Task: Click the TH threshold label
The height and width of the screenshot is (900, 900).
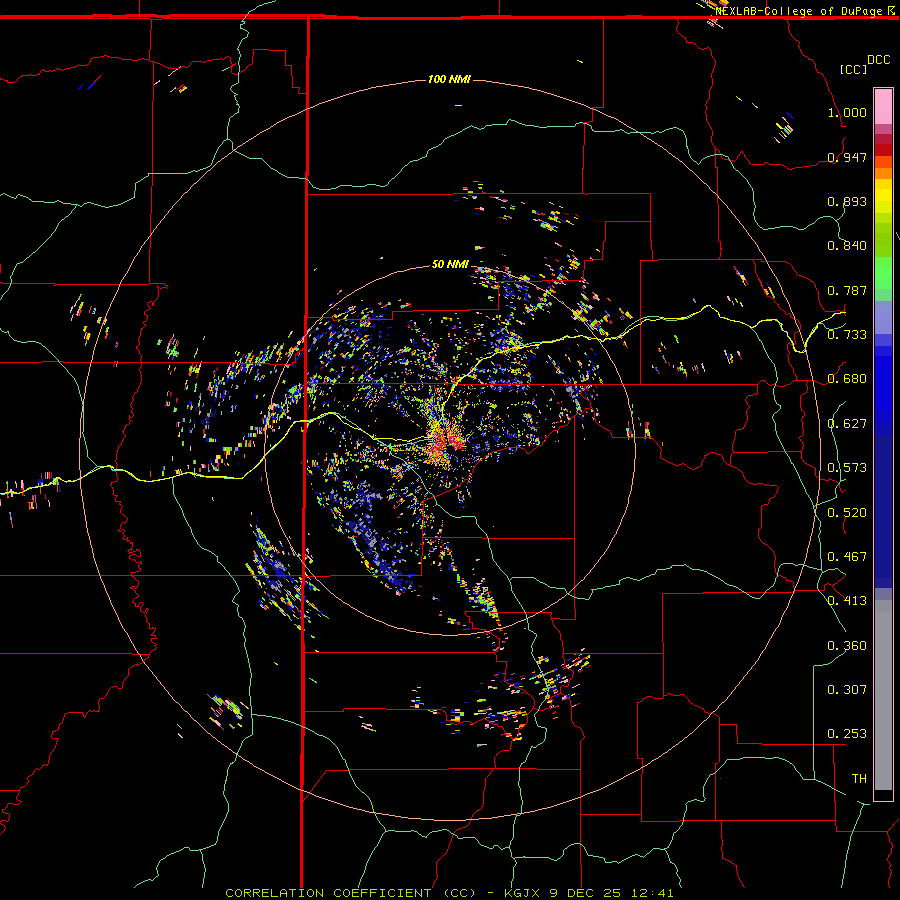Action: coord(859,779)
